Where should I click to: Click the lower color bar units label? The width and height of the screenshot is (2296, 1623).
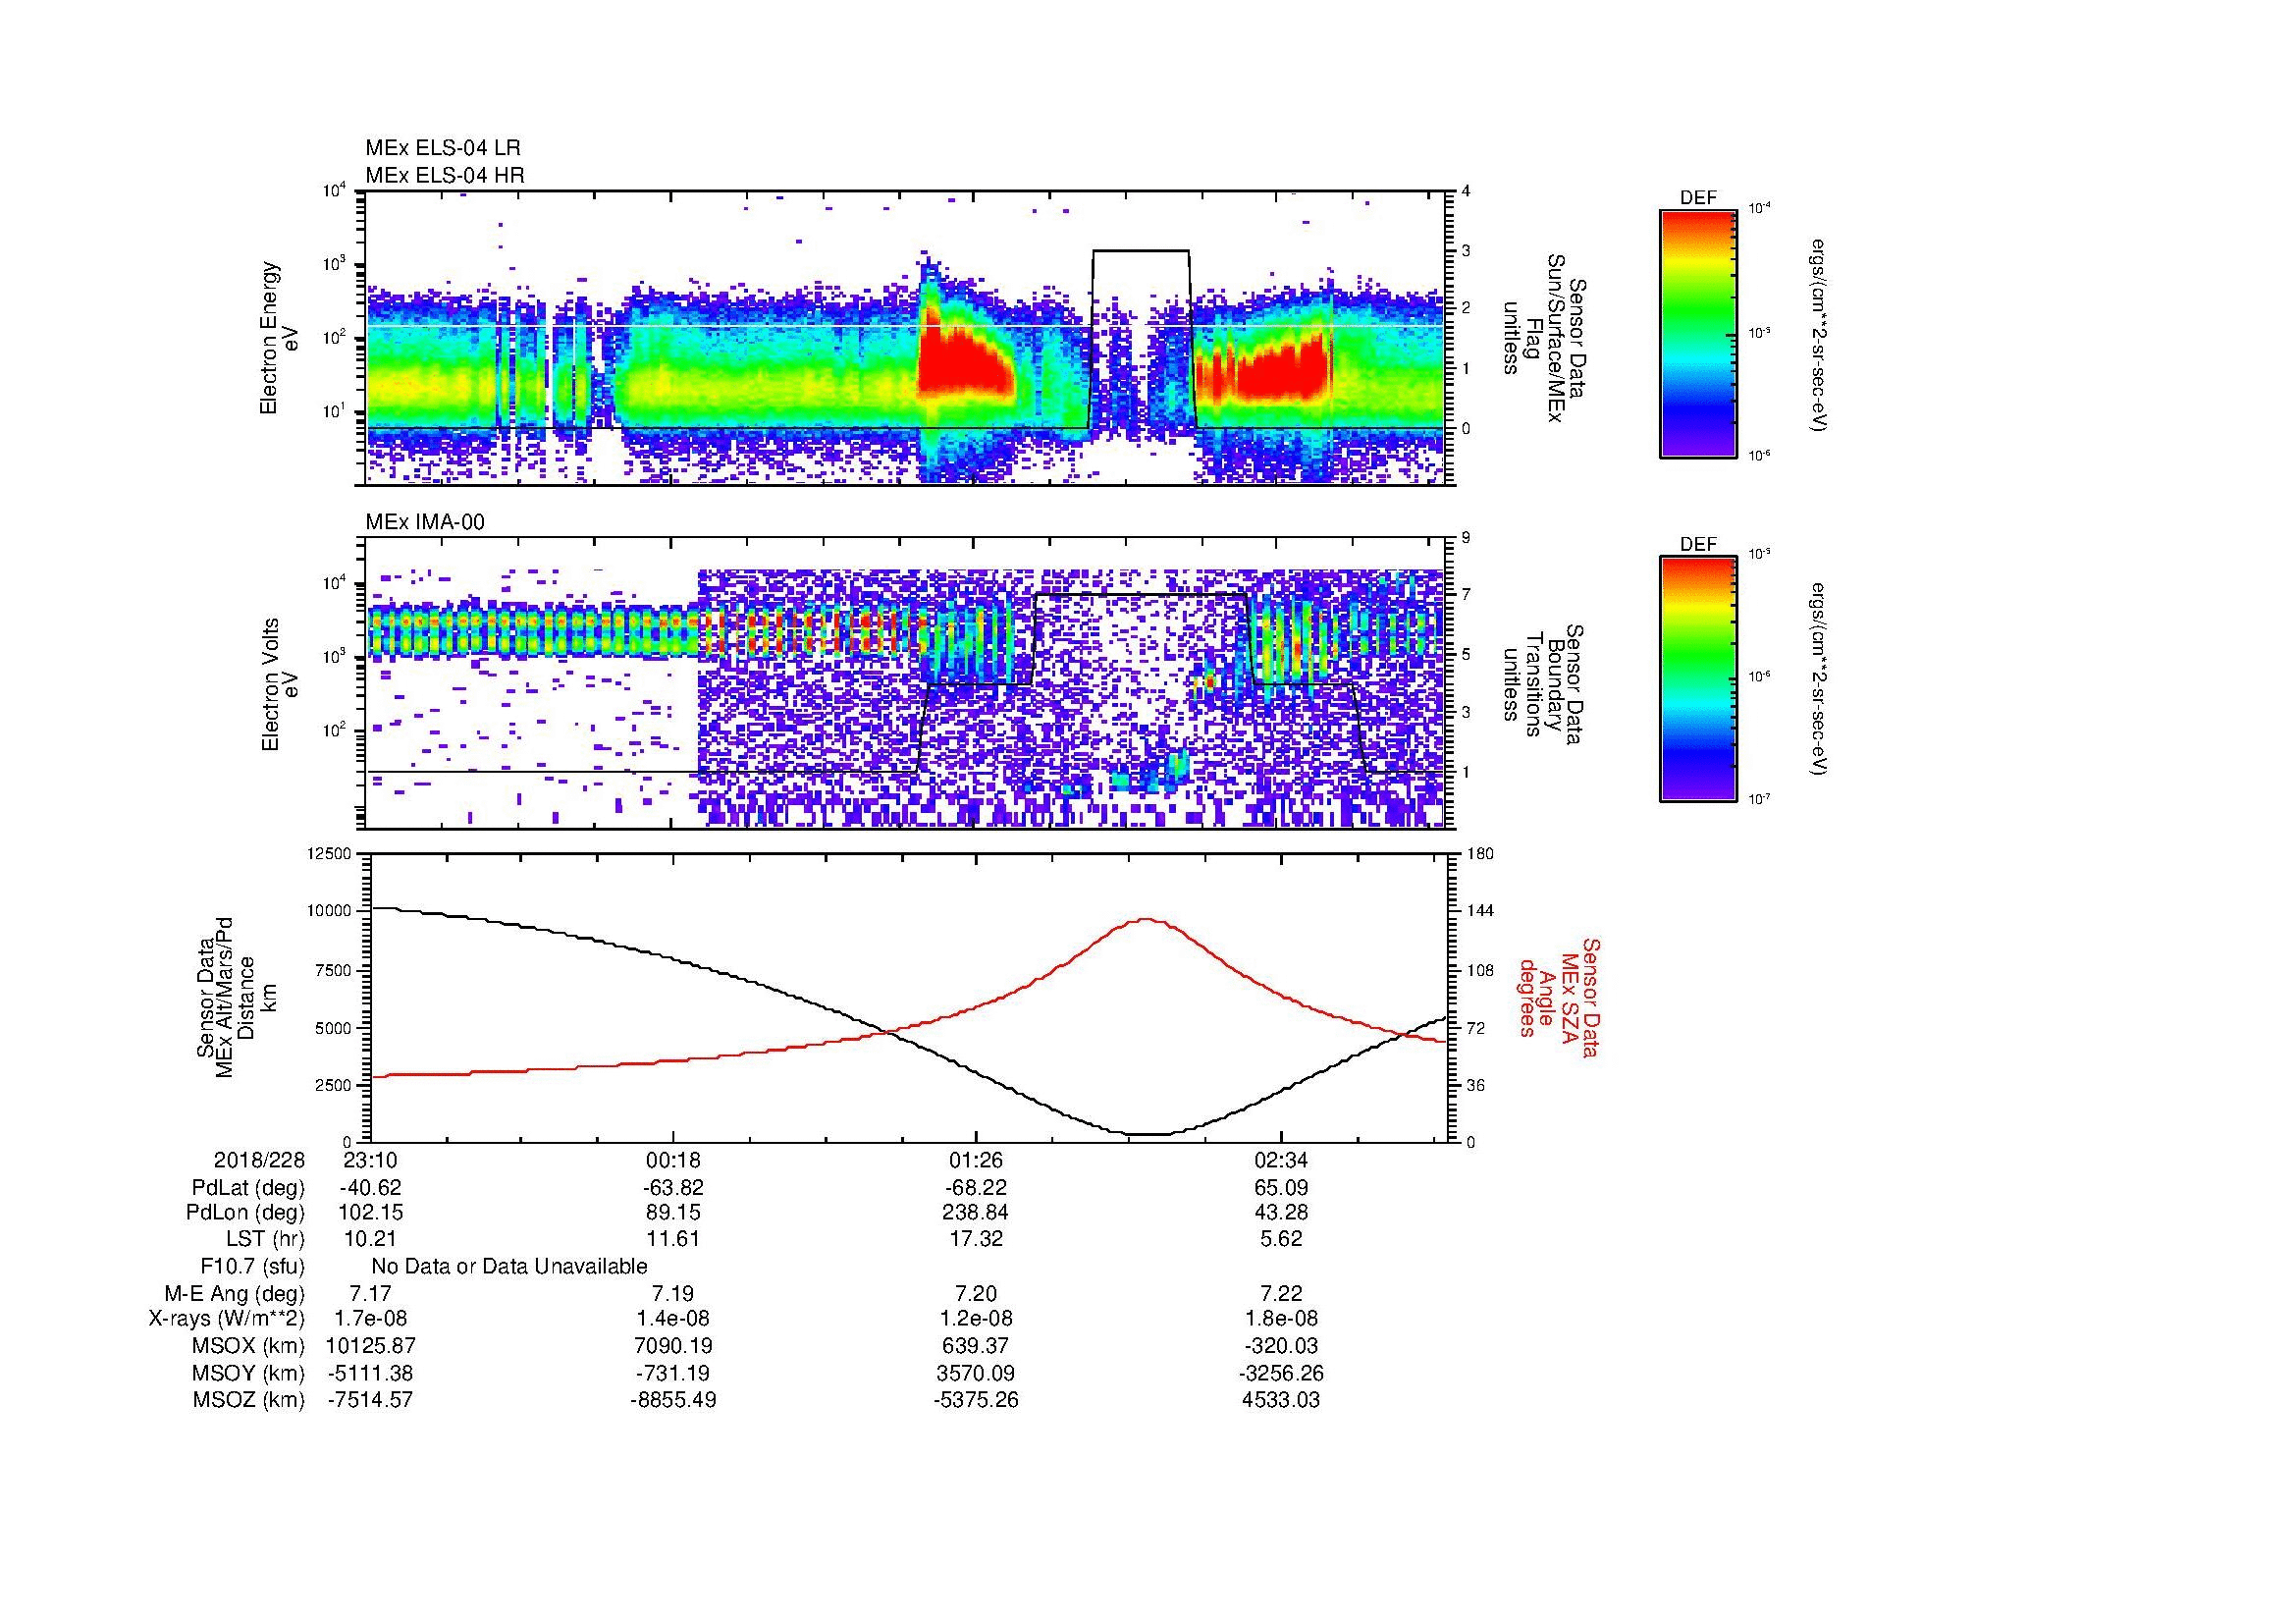(1820, 679)
